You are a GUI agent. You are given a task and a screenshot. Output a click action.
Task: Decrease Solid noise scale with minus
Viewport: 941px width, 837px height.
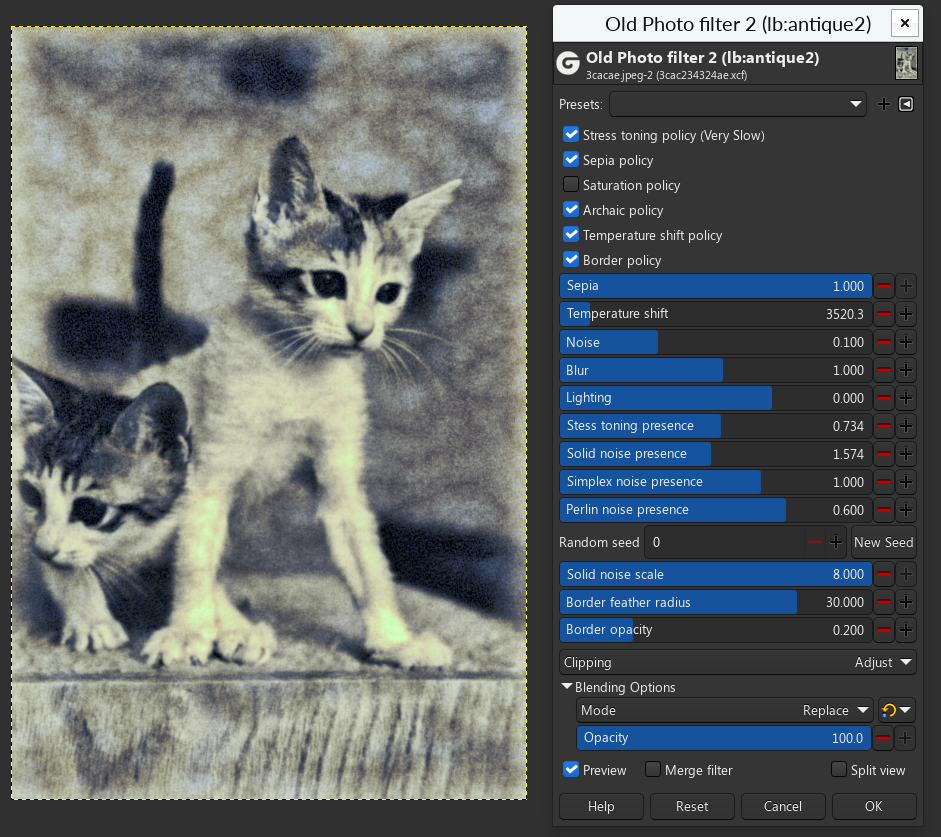click(x=884, y=574)
